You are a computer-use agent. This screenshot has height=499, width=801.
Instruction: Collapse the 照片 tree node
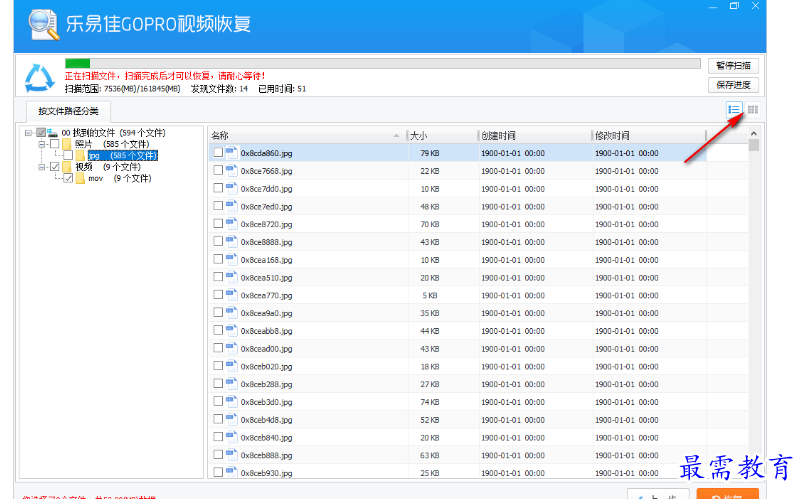coord(42,144)
